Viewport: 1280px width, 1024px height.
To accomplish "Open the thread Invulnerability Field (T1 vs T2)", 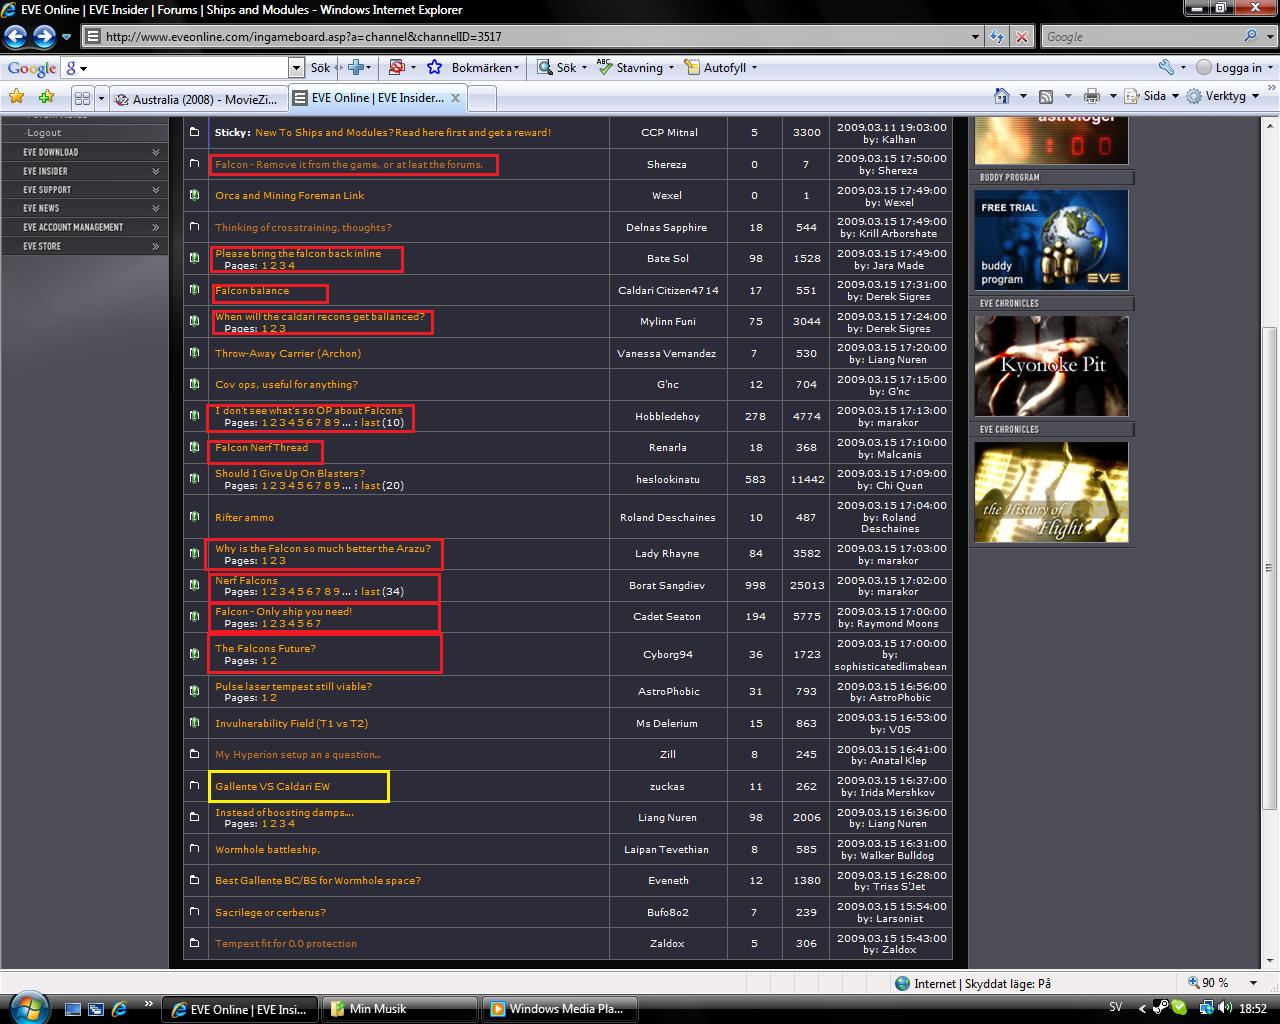I will (x=291, y=724).
